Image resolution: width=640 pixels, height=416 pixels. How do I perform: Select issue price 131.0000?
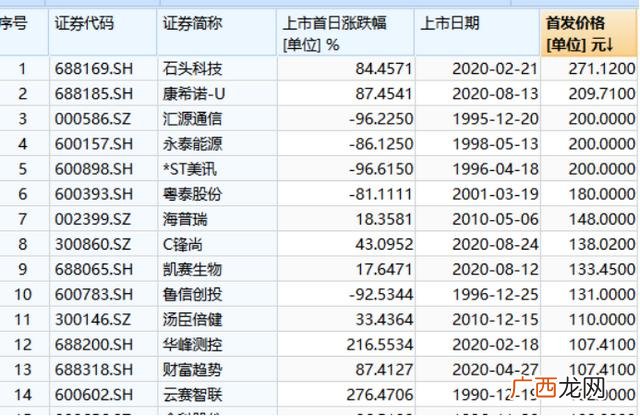602,295
